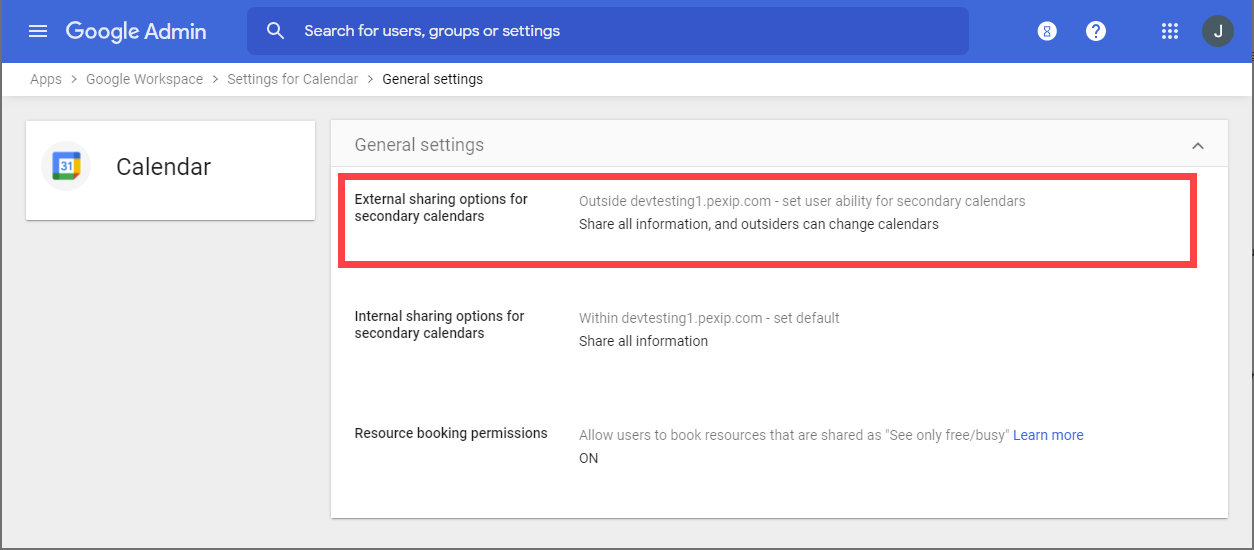Image resolution: width=1254 pixels, height=550 pixels.
Task: Open the Google apps grid launcher
Action: 1170,31
